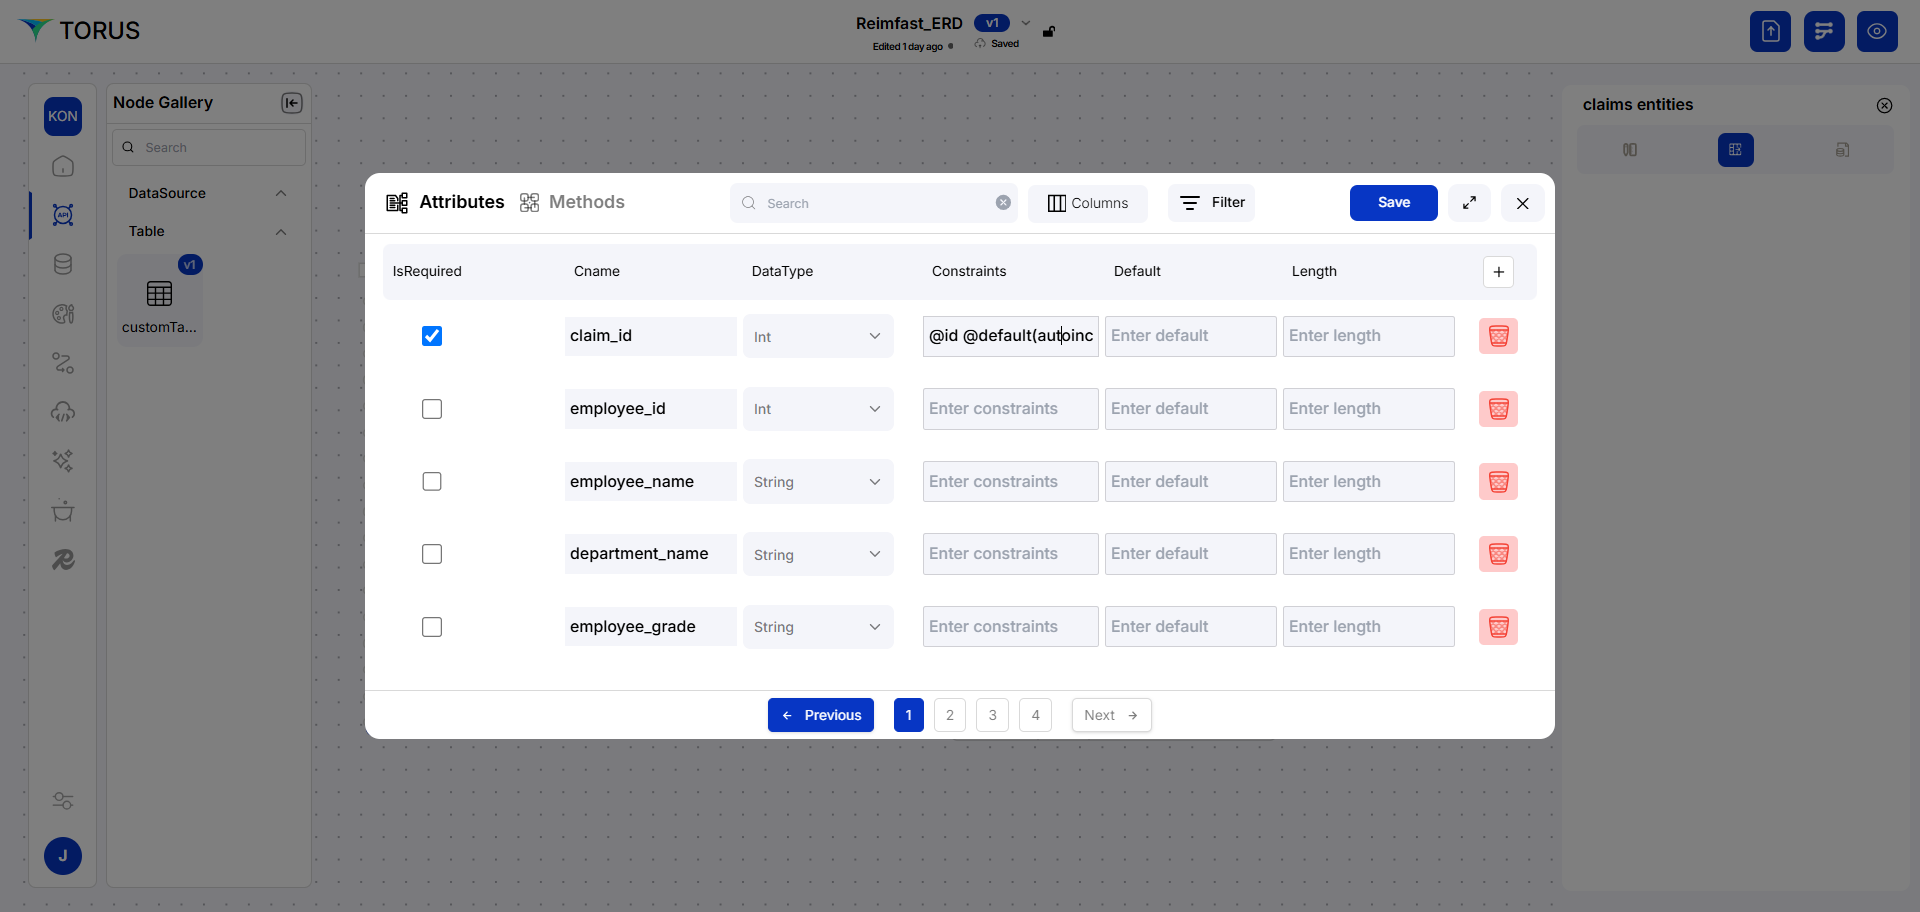Image resolution: width=1920 pixels, height=912 pixels.
Task: Select the cloud icon in the left sidebar
Action: (63, 412)
